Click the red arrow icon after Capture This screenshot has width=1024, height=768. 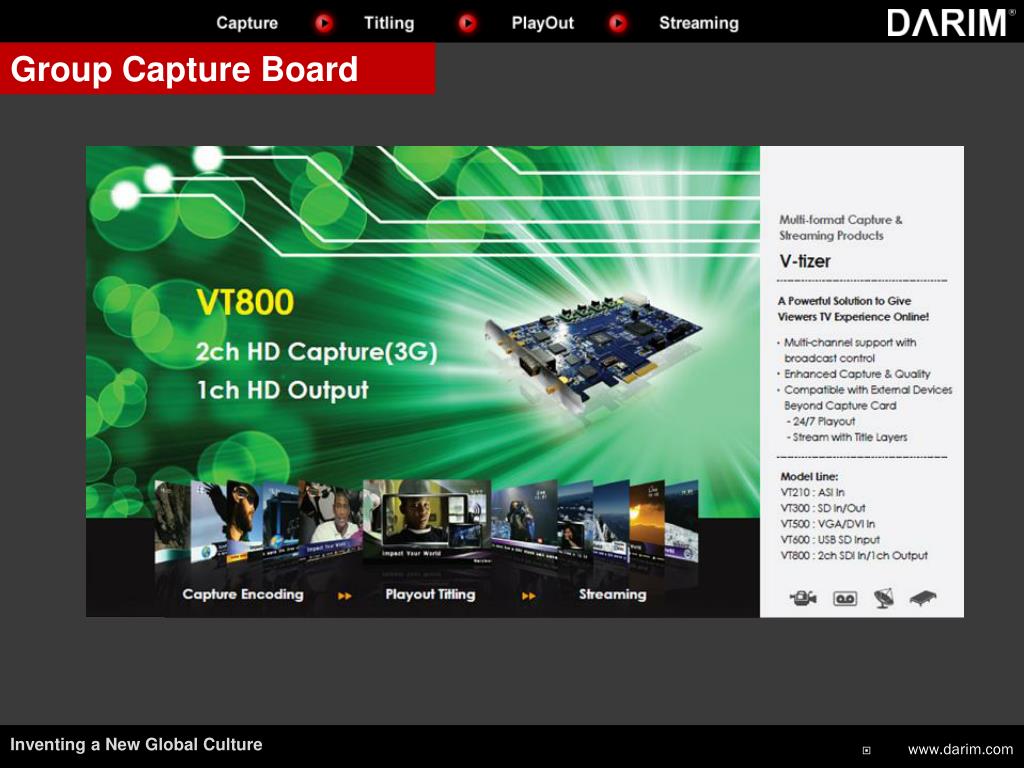(324, 24)
